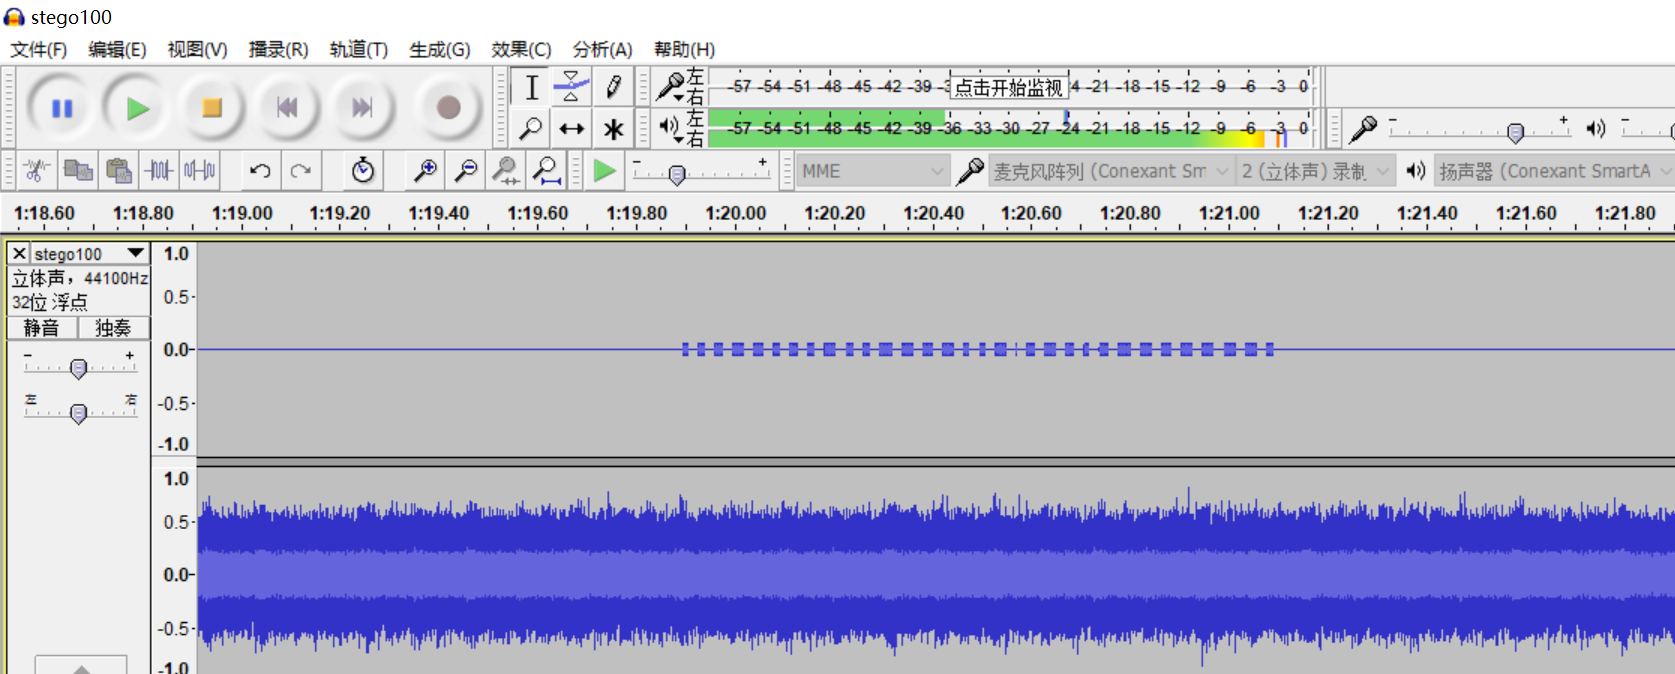Click the Paste clipboard icon
Image resolution: width=1675 pixels, height=674 pixels.
[119, 171]
